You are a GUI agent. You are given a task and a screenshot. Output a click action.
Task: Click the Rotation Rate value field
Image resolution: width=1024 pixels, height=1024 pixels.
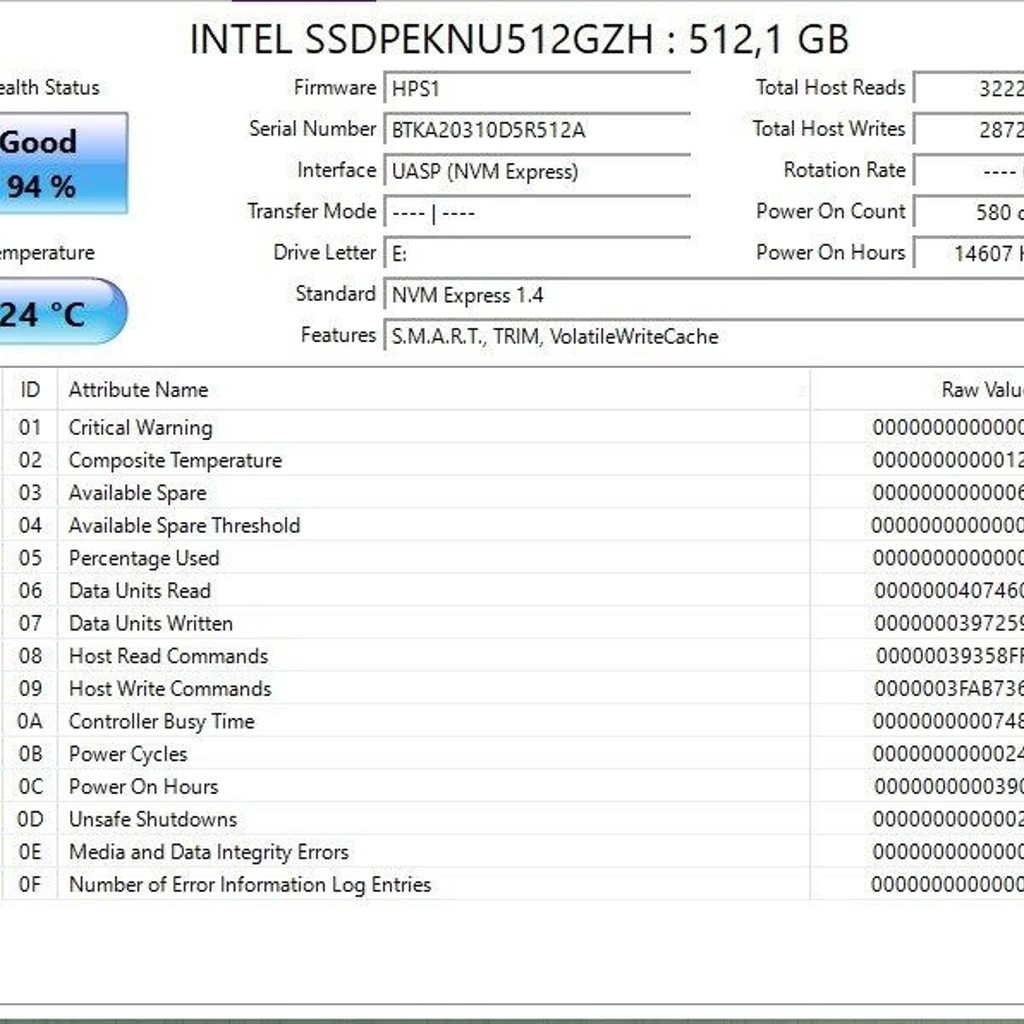click(968, 170)
